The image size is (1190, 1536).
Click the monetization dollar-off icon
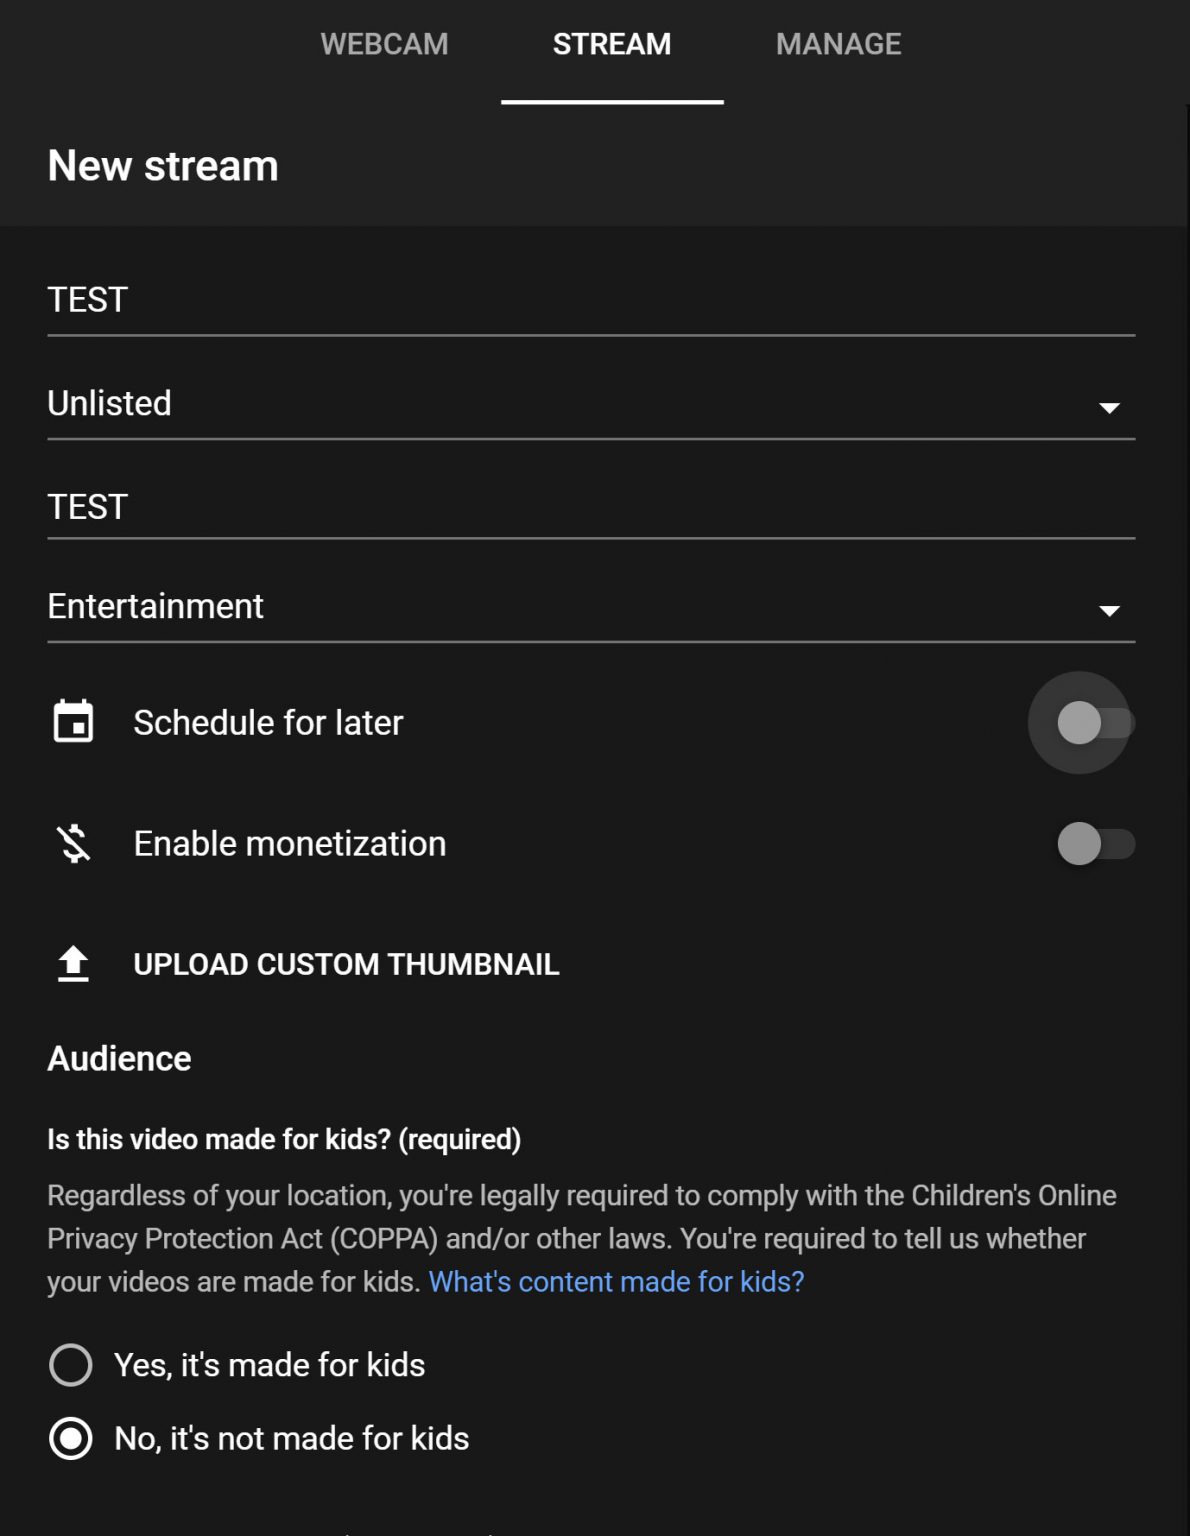coord(73,844)
